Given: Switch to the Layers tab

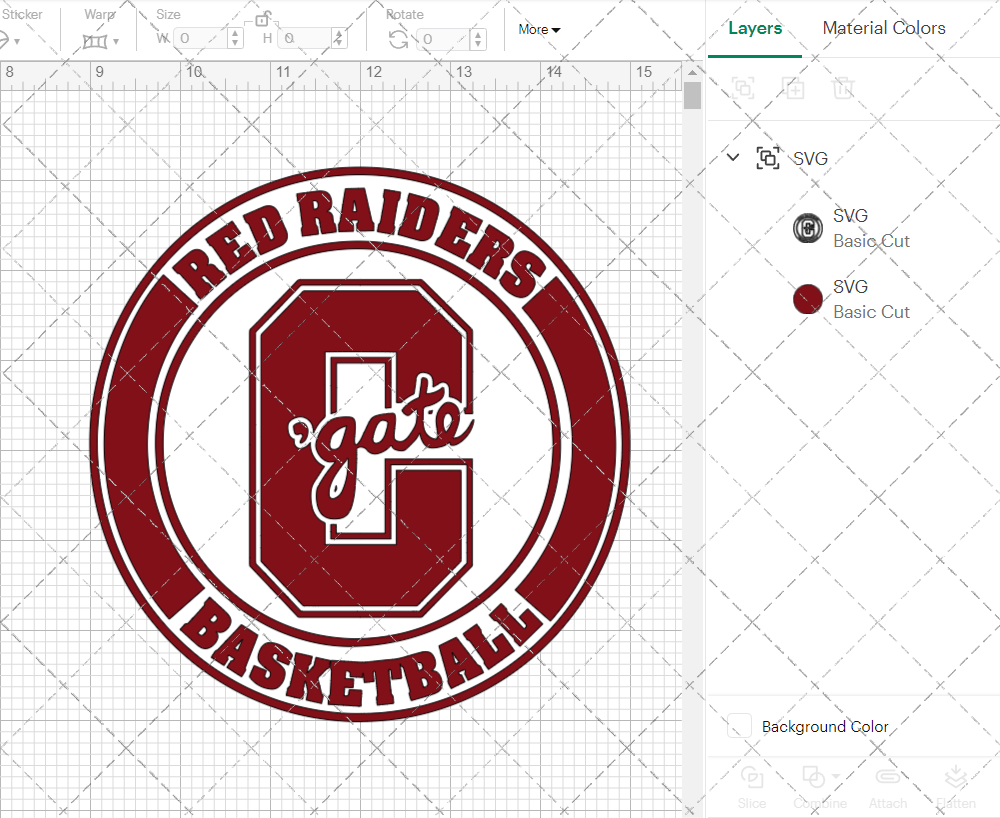Looking at the screenshot, I should (754, 28).
